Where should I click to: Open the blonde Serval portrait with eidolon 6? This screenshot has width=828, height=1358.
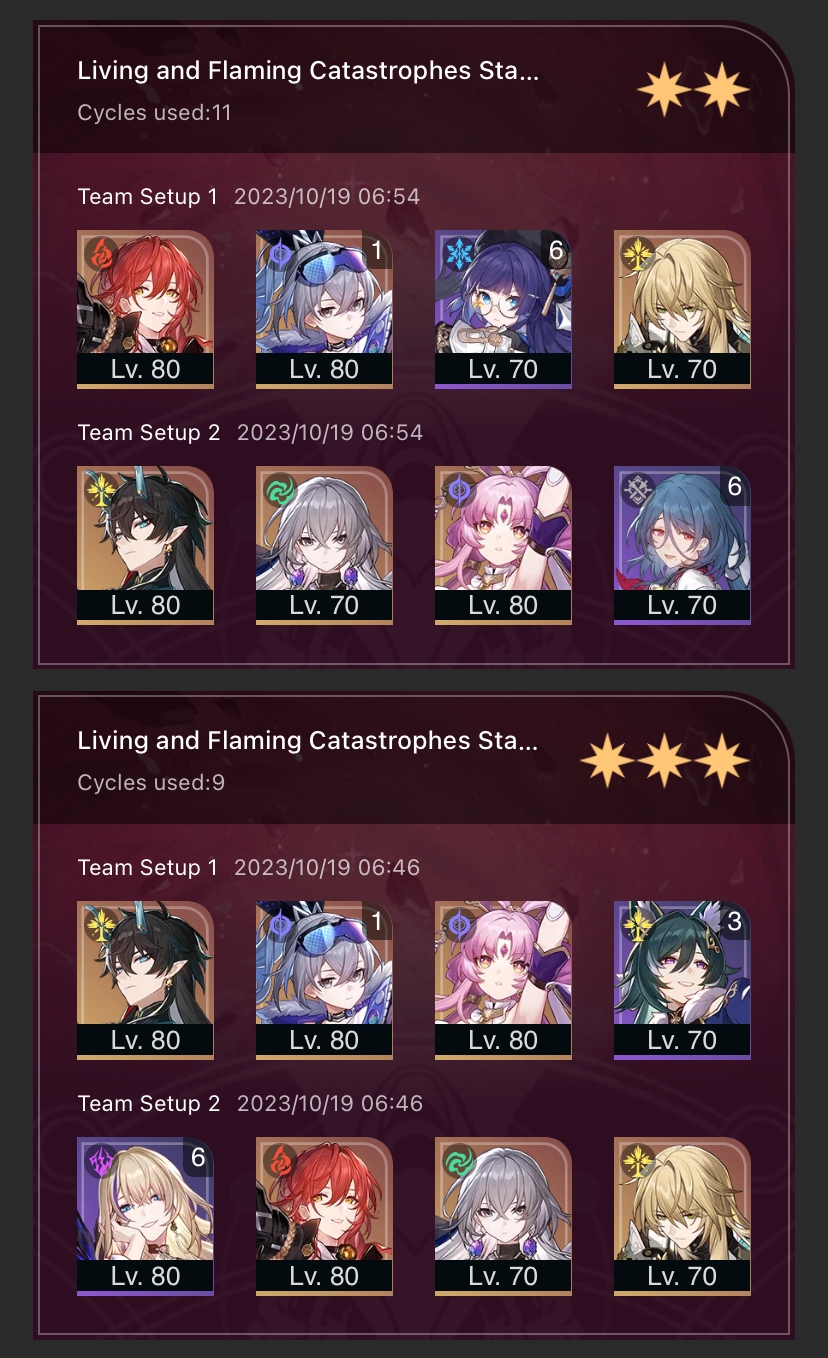145,1216
